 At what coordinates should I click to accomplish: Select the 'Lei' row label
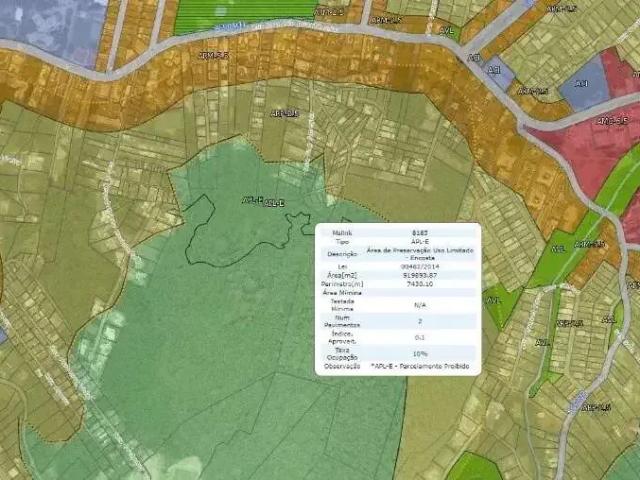click(342, 267)
